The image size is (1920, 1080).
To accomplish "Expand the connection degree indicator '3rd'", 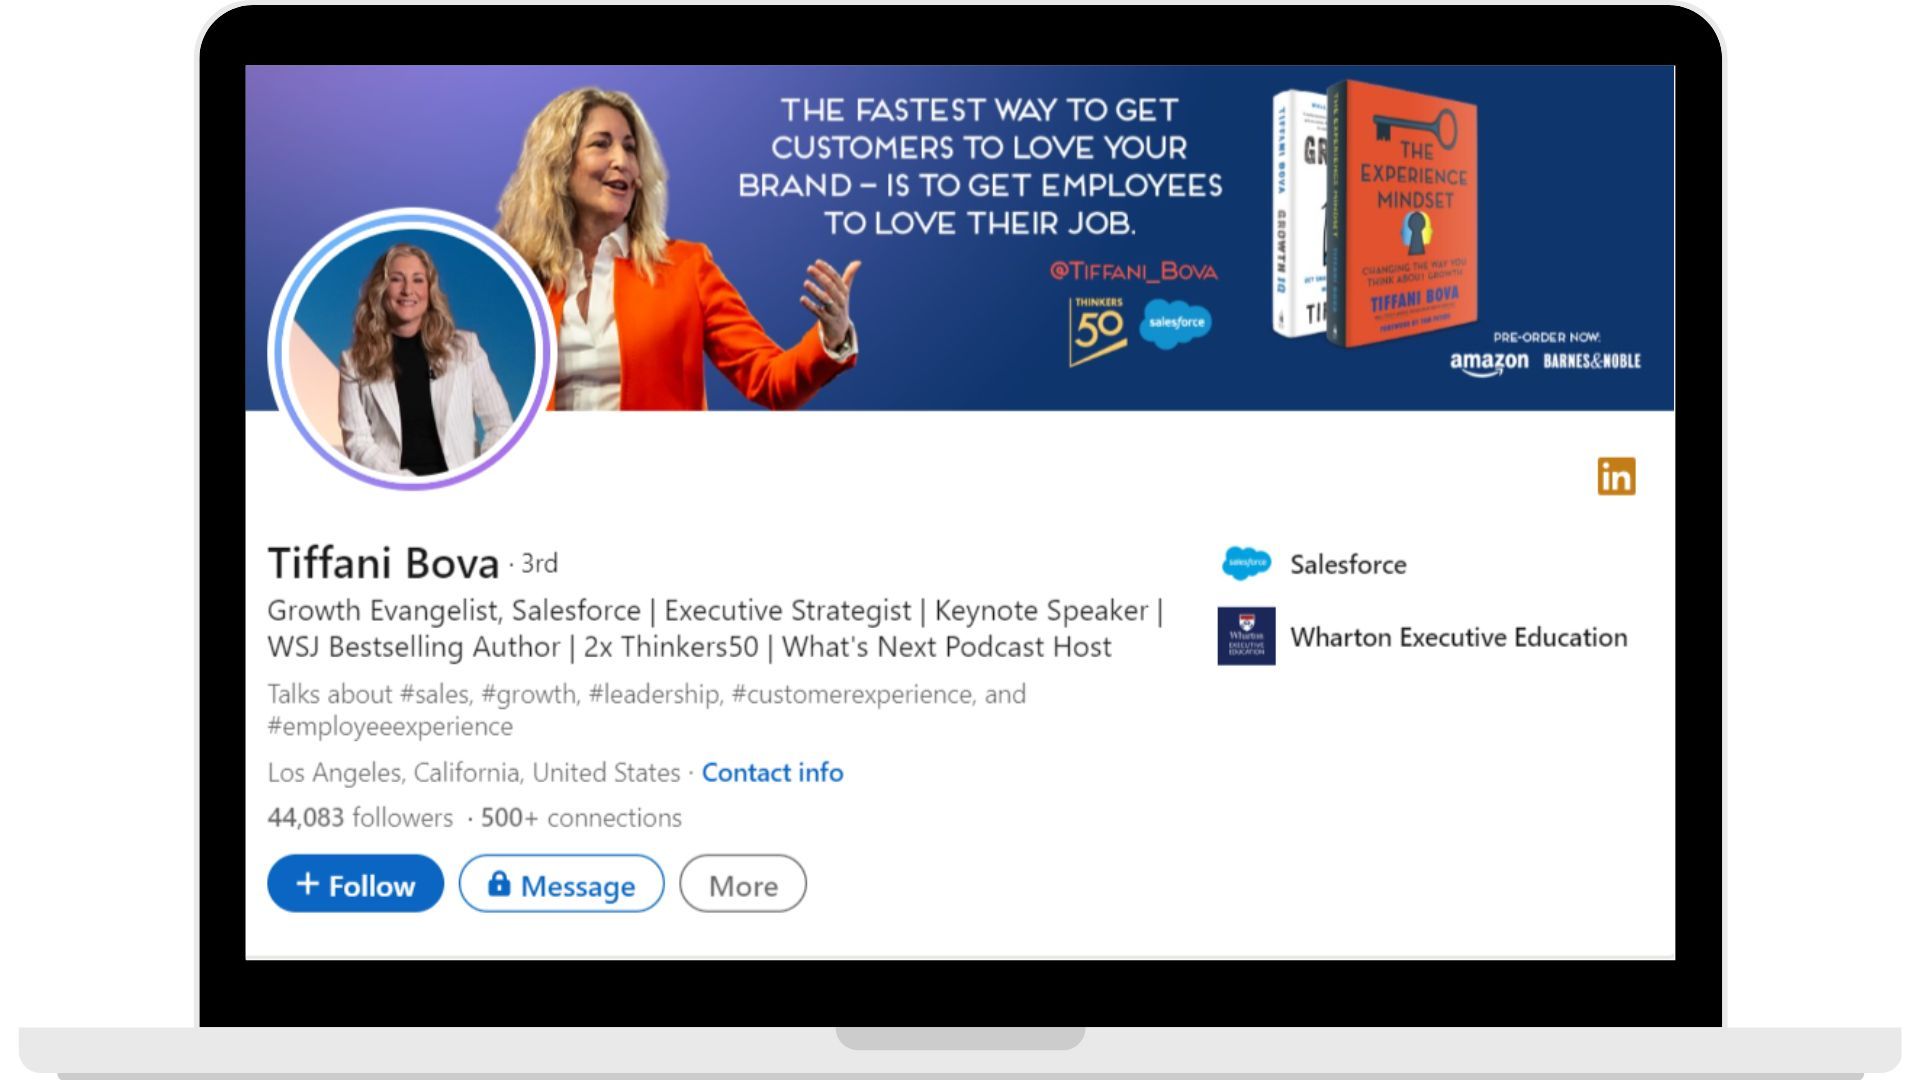I will tap(537, 564).
